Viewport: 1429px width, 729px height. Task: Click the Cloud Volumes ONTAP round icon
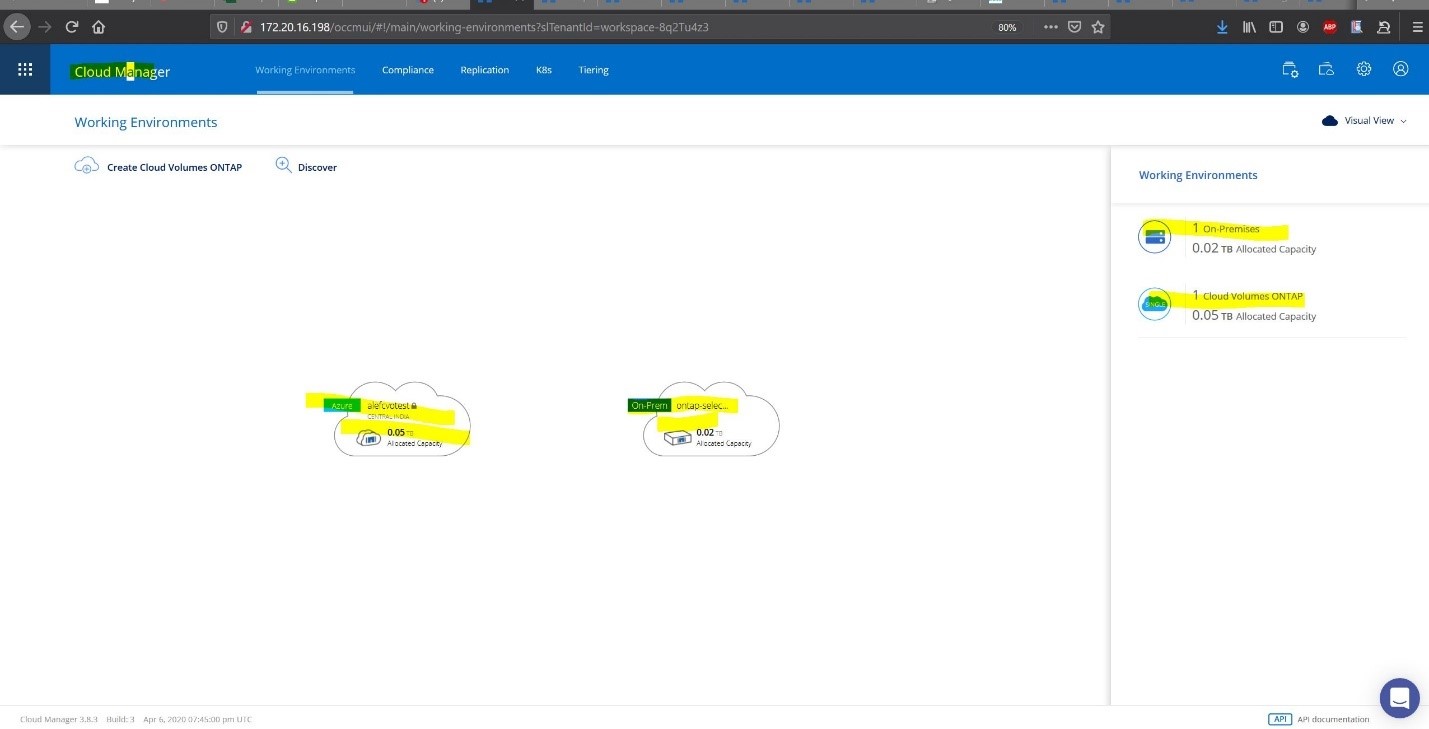[1155, 304]
